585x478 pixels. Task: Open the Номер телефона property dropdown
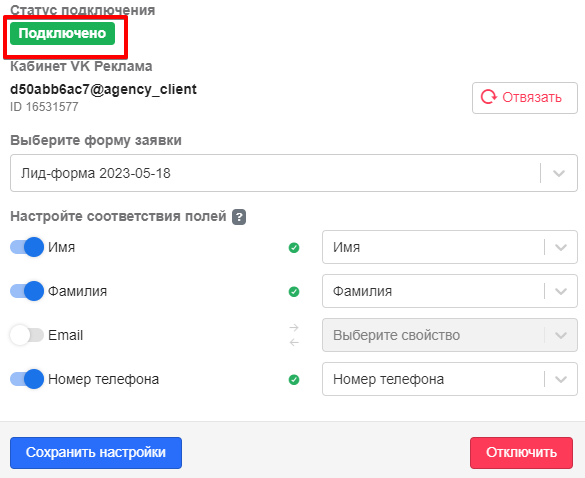click(x=450, y=379)
